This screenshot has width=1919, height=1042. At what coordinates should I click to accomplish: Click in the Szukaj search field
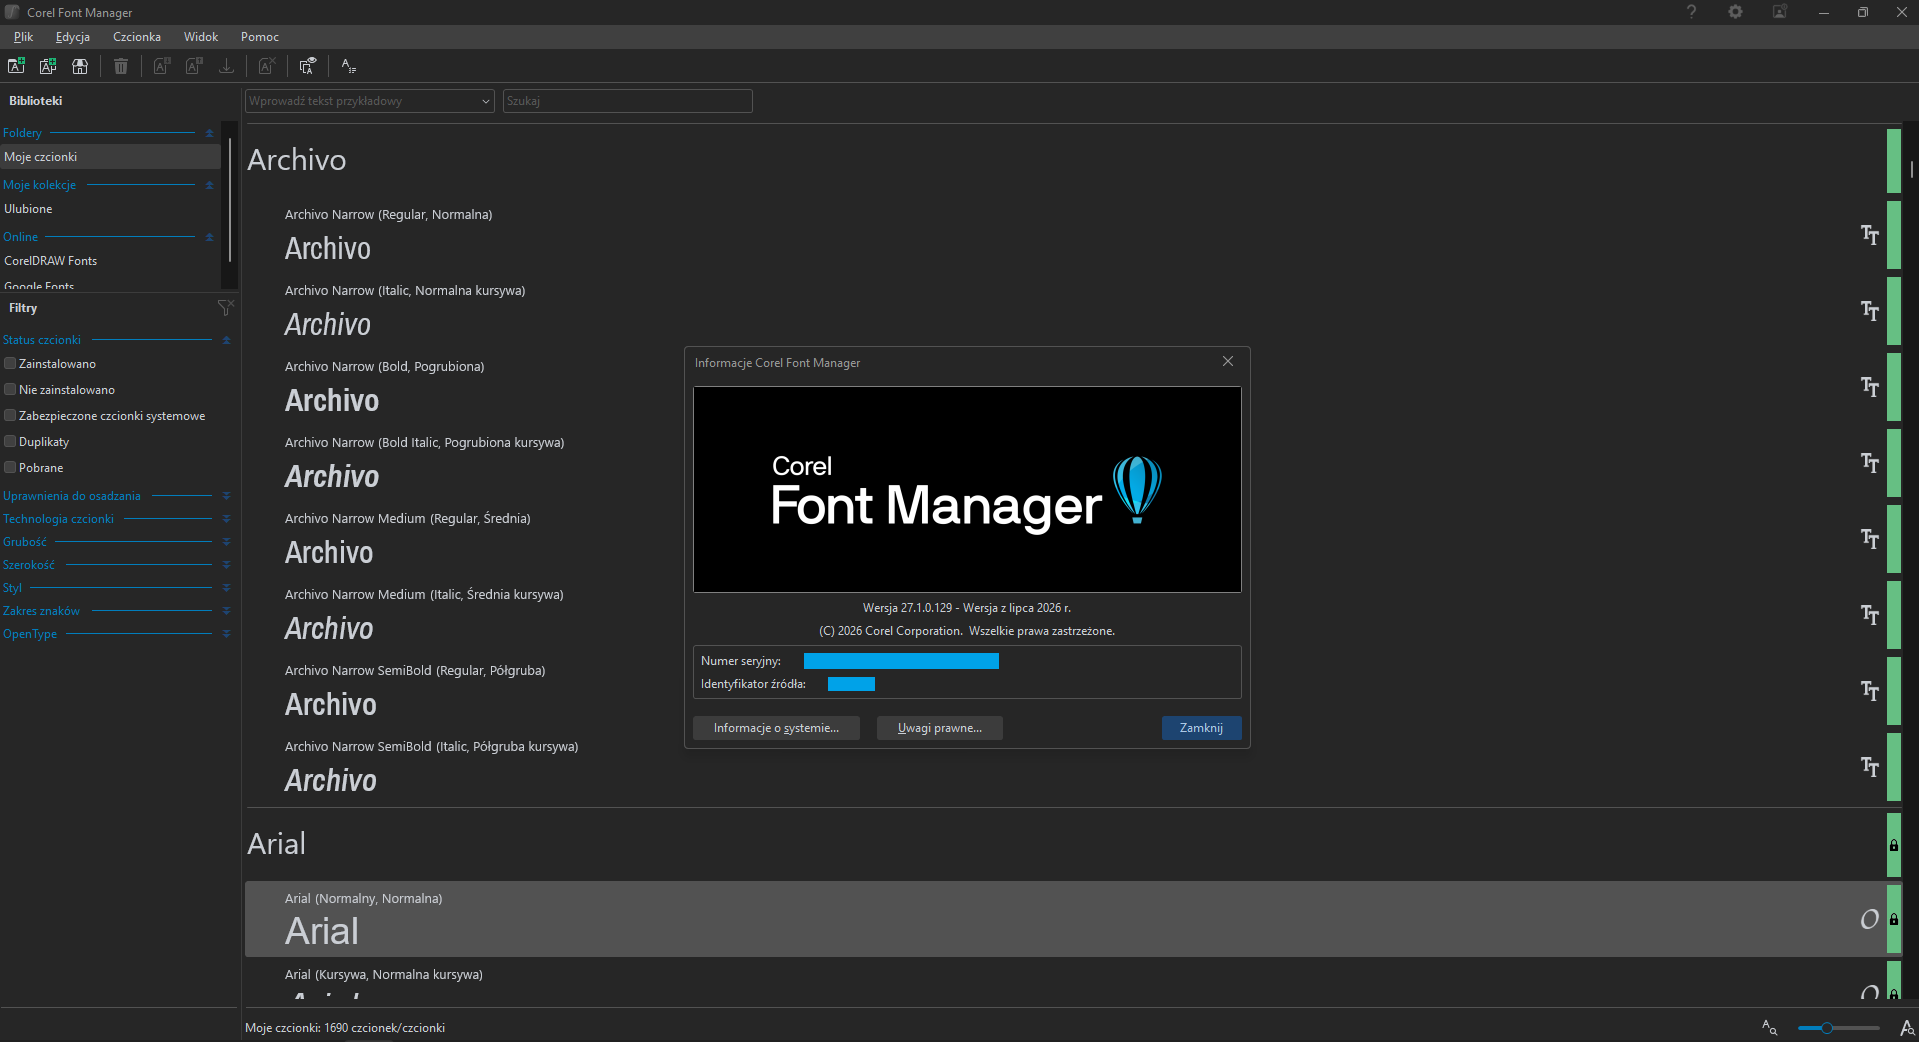[627, 101]
